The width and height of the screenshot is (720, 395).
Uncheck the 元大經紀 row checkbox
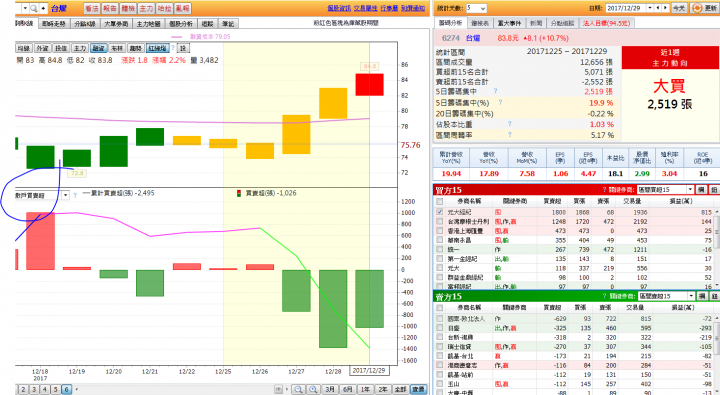coord(440,212)
